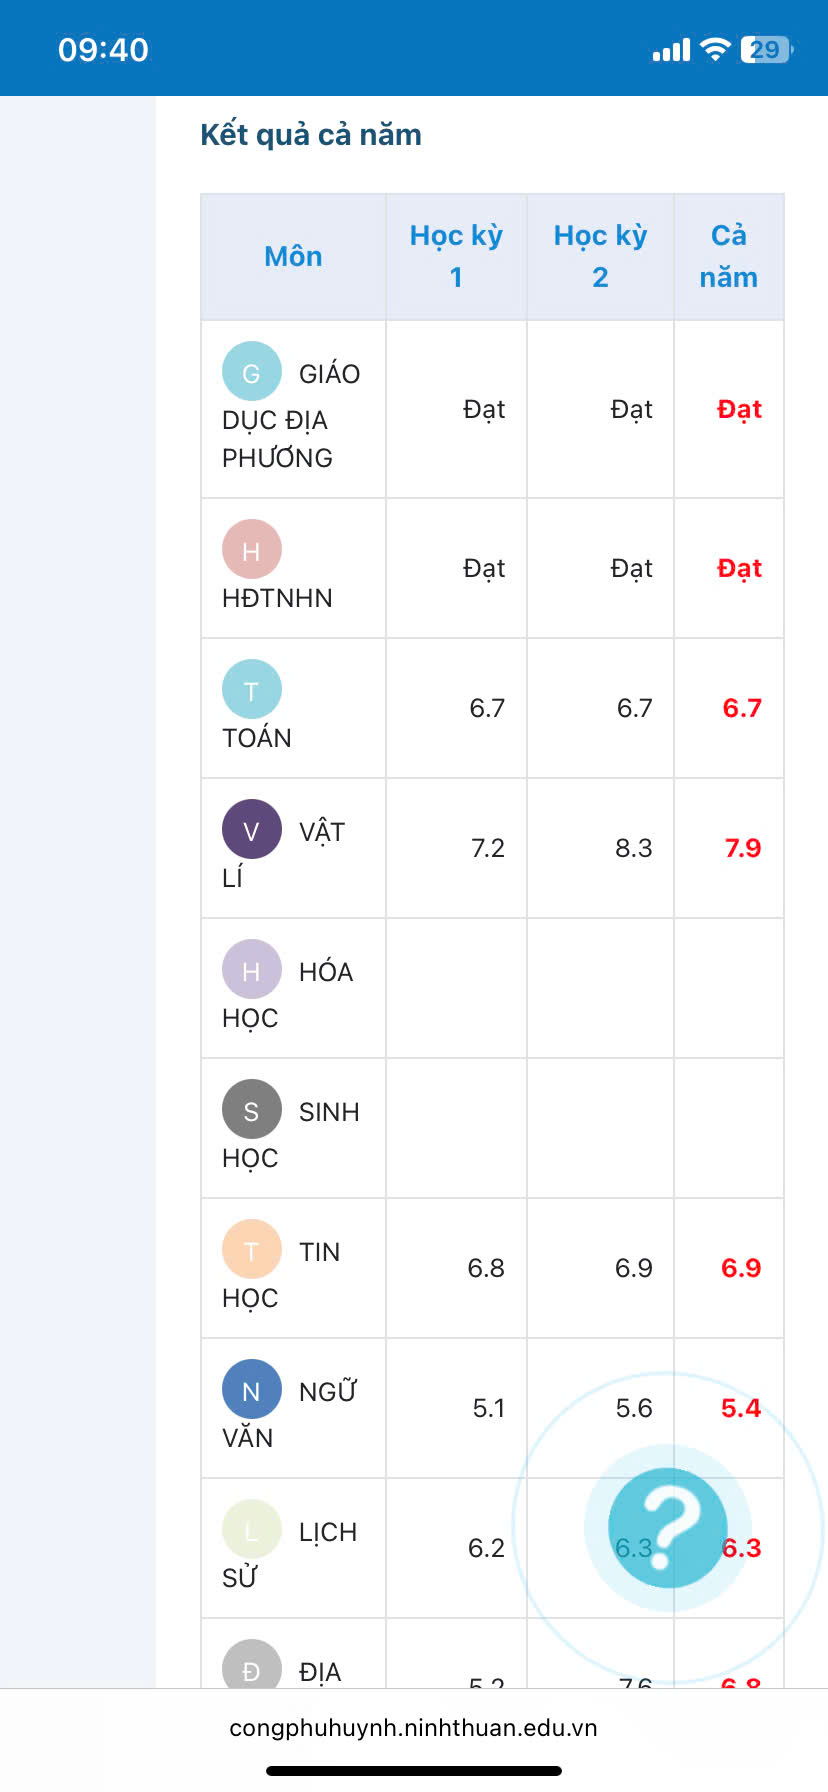
Task: Select the Môn column header
Action: coord(293,257)
